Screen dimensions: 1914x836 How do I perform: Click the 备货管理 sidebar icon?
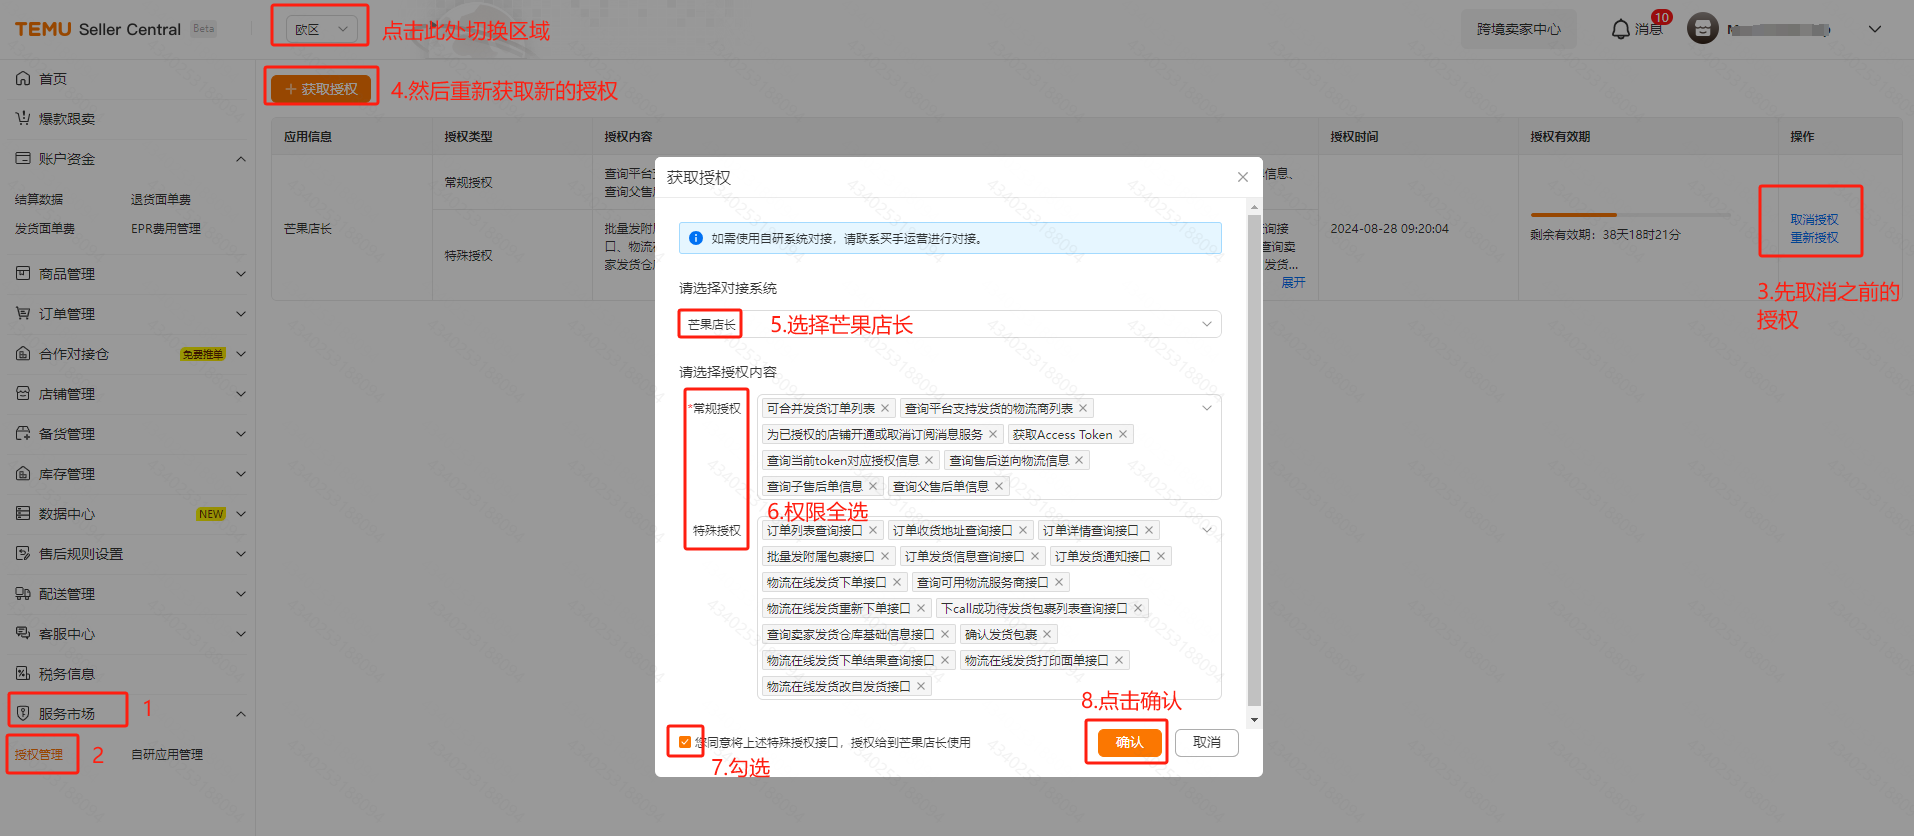[23, 434]
